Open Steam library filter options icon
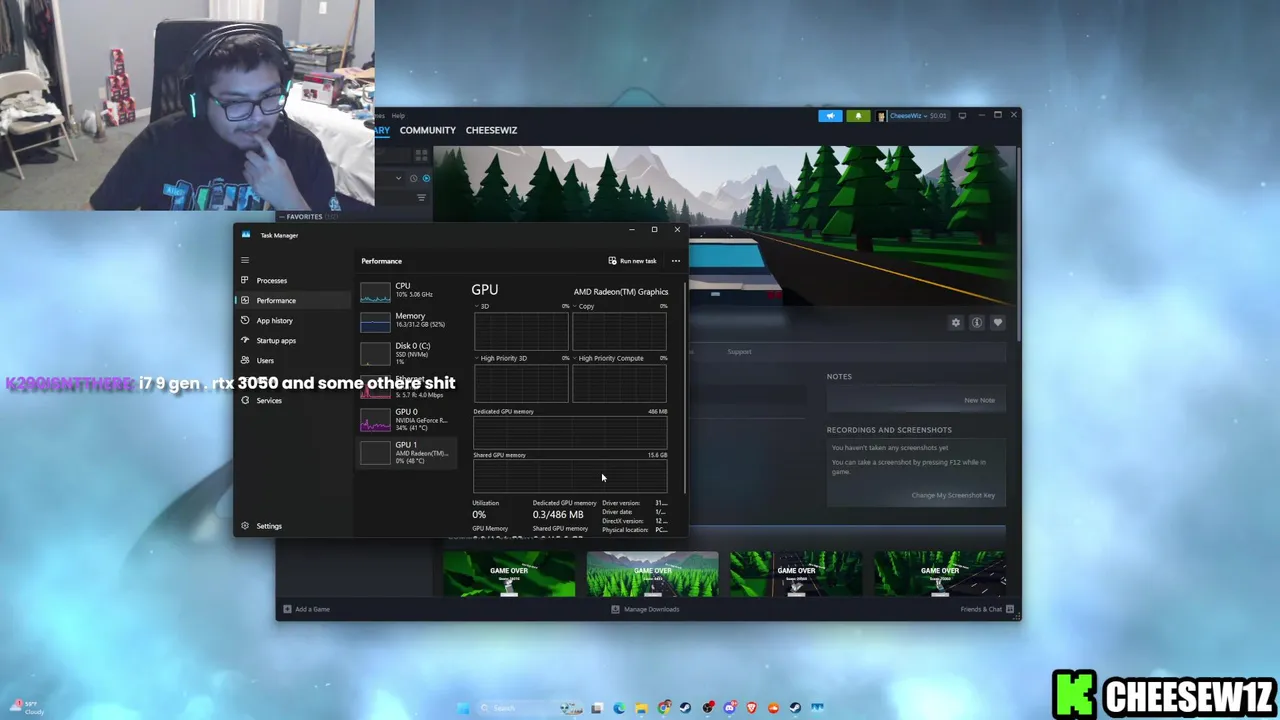Viewport: 1280px width, 720px height. [421, 198]
